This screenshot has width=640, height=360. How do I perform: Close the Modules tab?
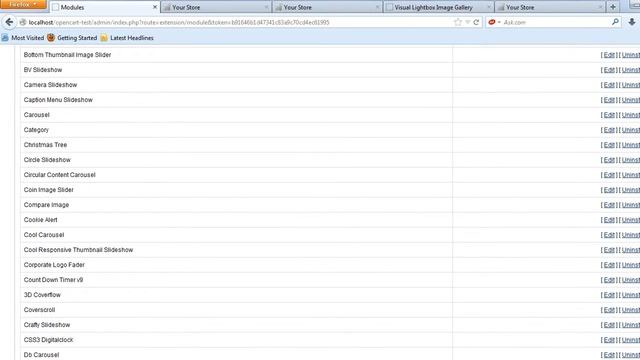coord(155,7)
